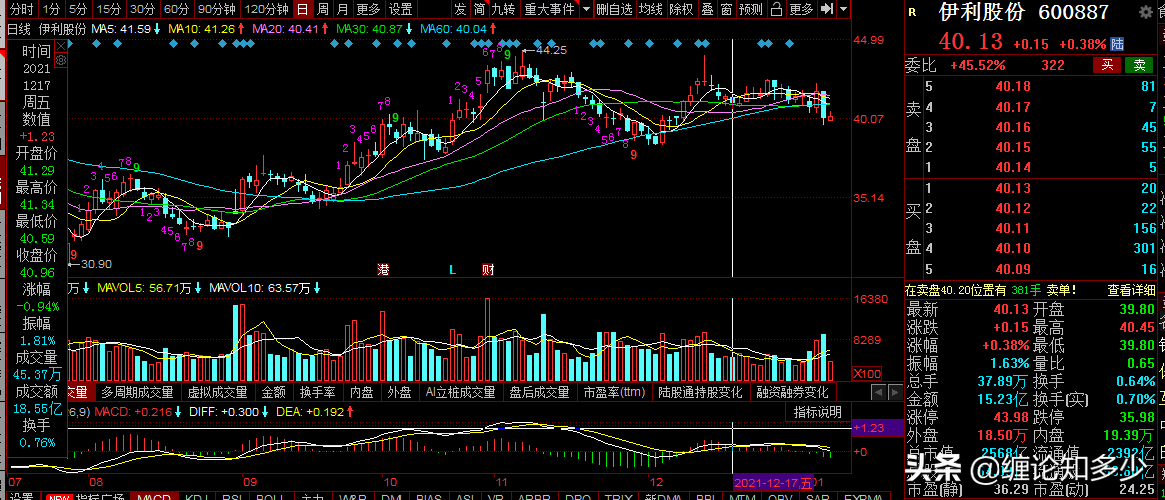Click buy level 3 price 40.11

pyautogui.click(x=1012, y=228)
